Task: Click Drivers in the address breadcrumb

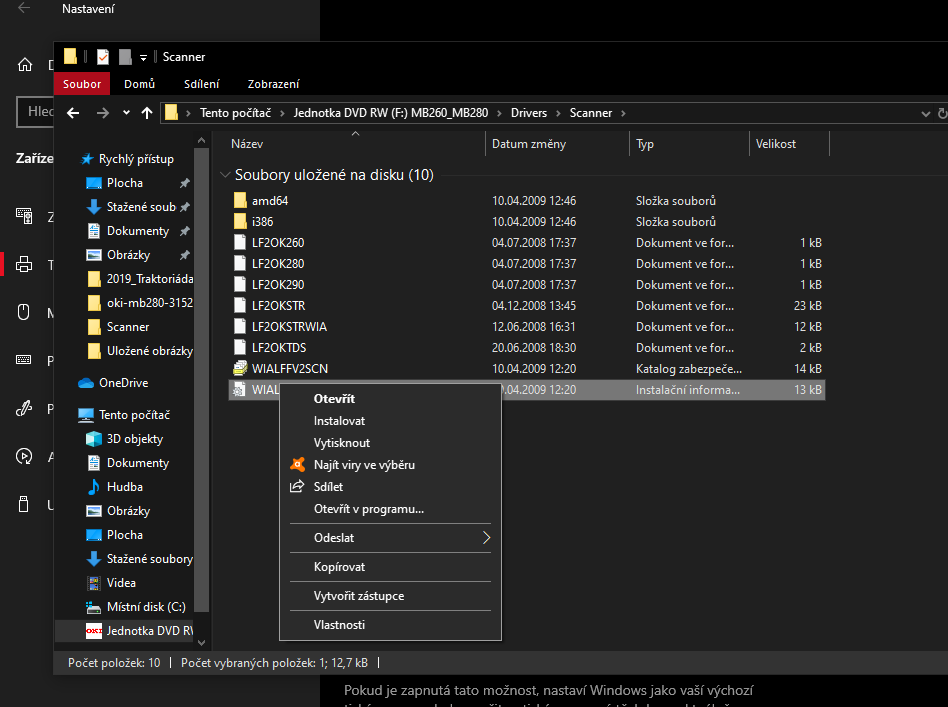Action: (528, 113)
